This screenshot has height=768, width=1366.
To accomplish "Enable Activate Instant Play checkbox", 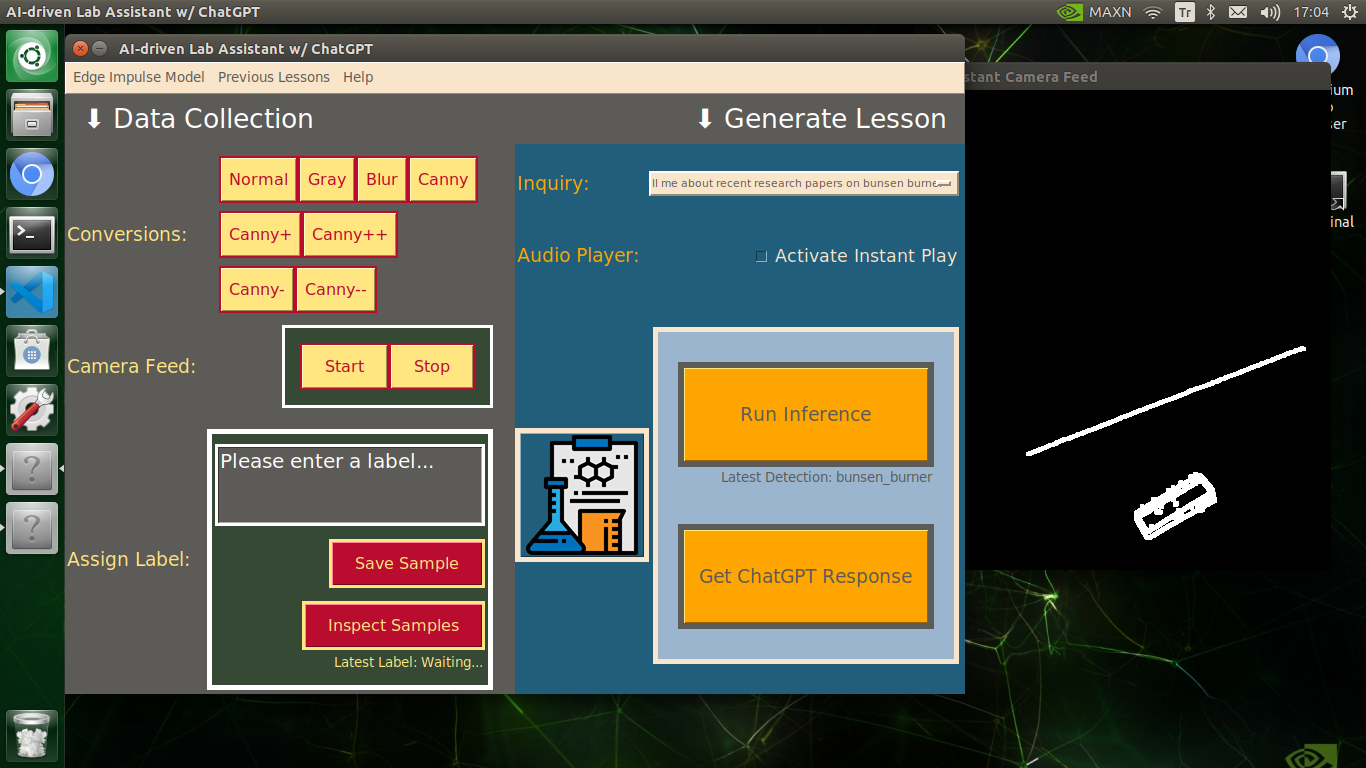I will pos(761,256).
